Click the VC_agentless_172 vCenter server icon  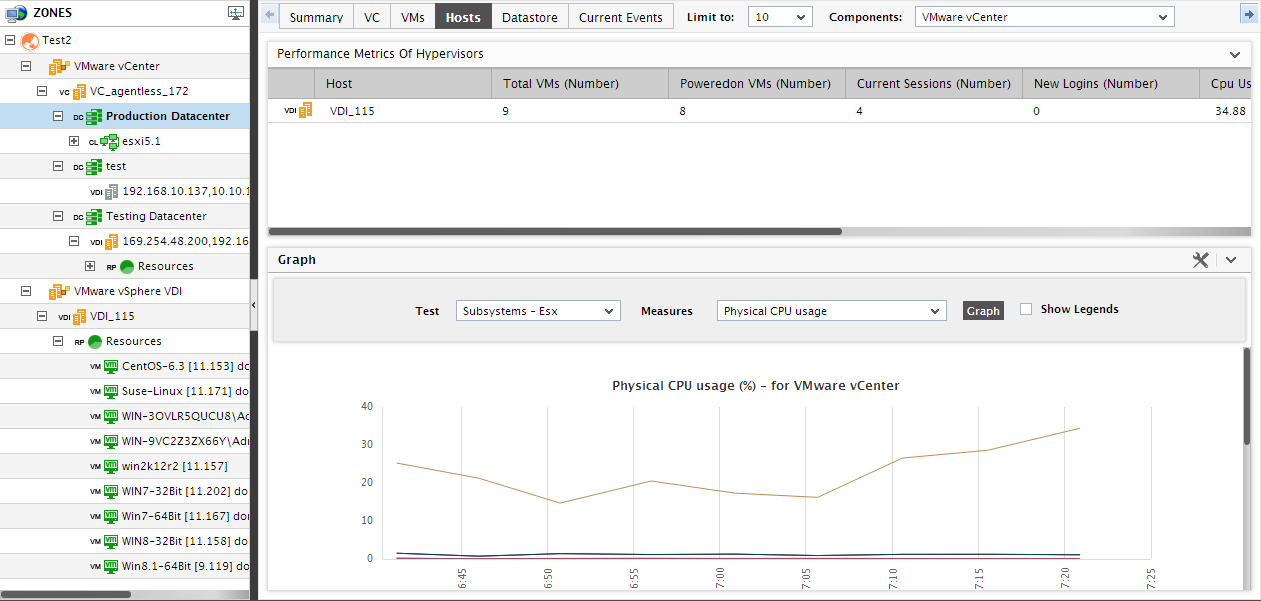click(x=77, y=91)
